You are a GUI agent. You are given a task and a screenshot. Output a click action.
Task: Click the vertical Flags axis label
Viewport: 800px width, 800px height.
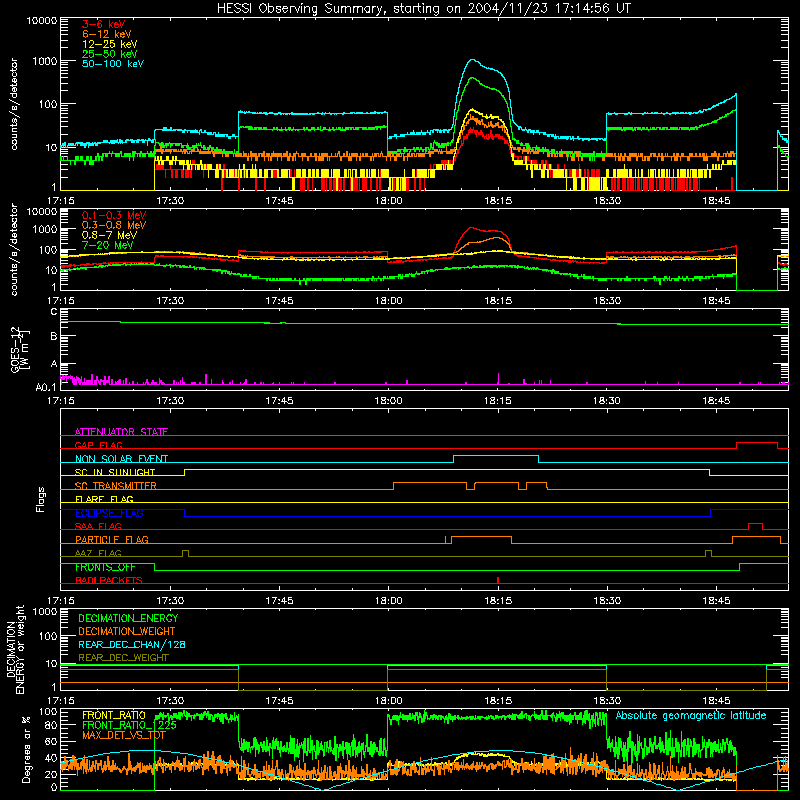[x=41, y=500]
